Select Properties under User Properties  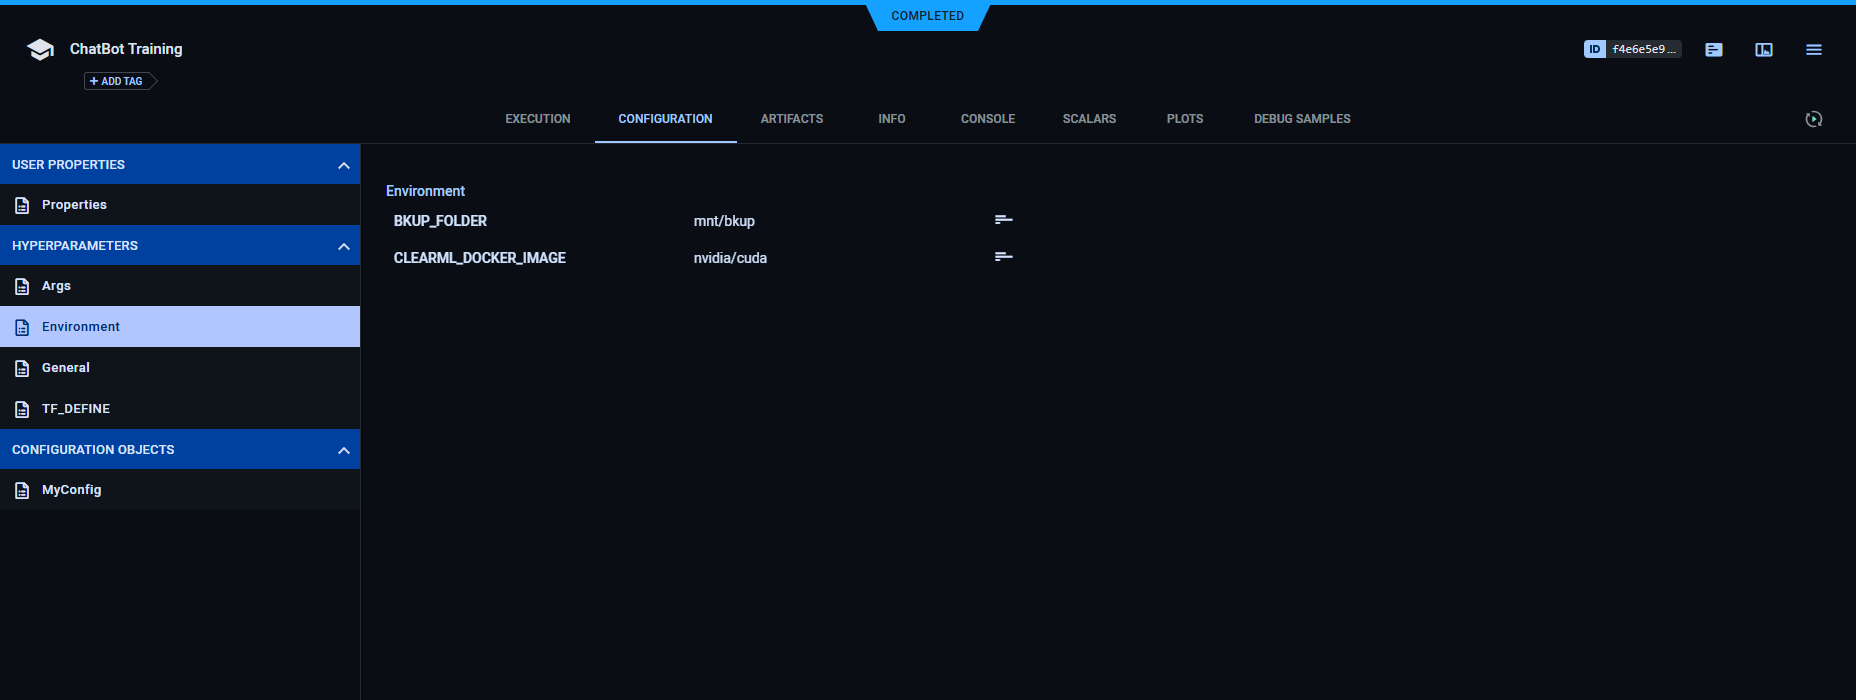click(74, 205)
